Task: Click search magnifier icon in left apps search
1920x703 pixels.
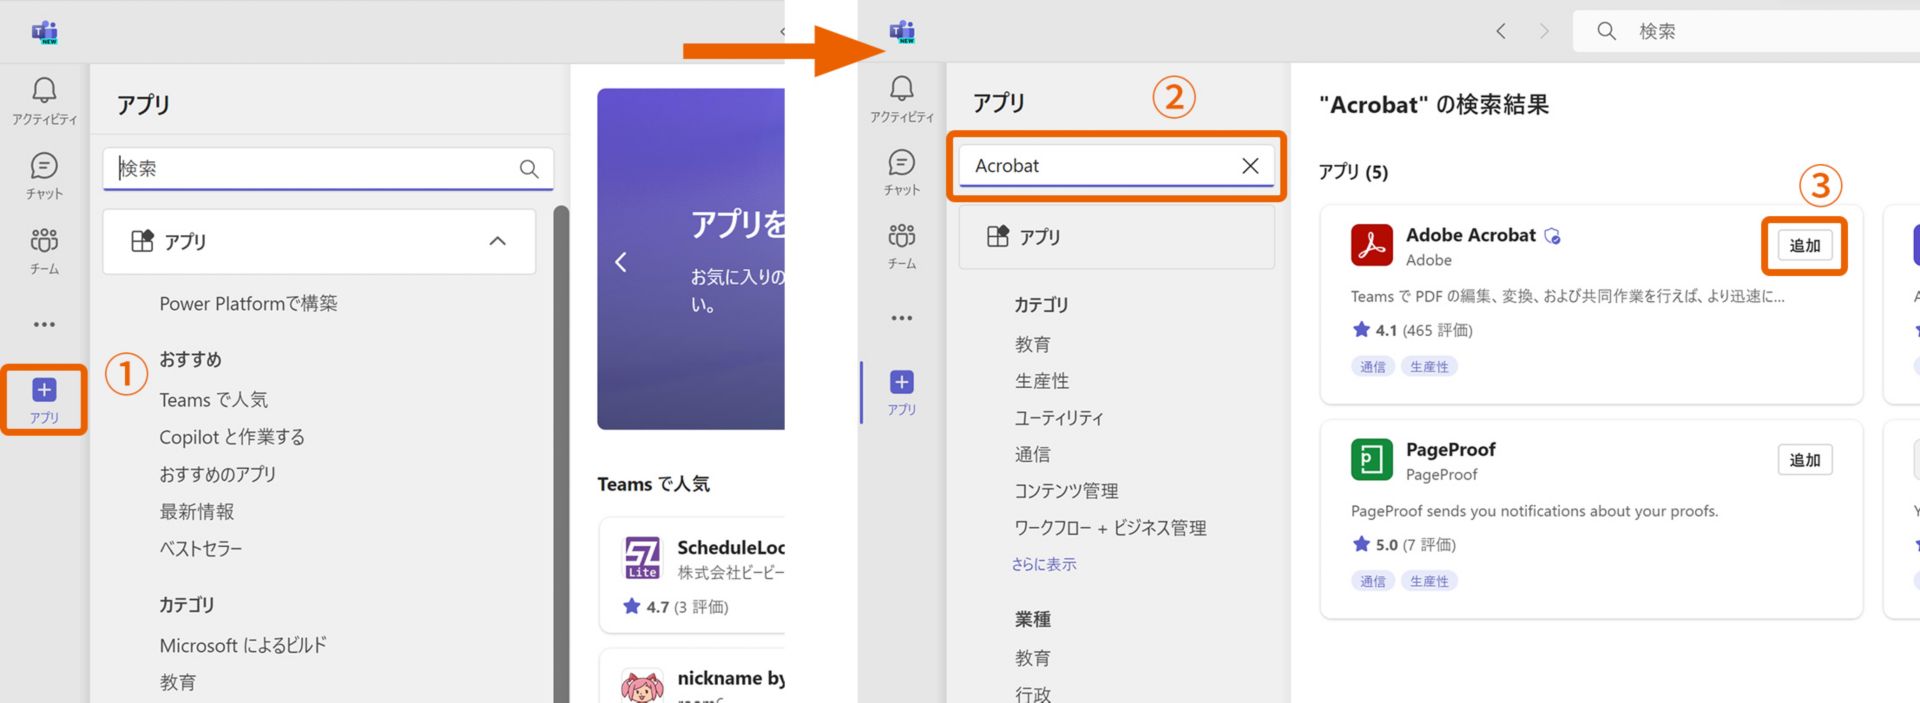Action: [529, 169]
